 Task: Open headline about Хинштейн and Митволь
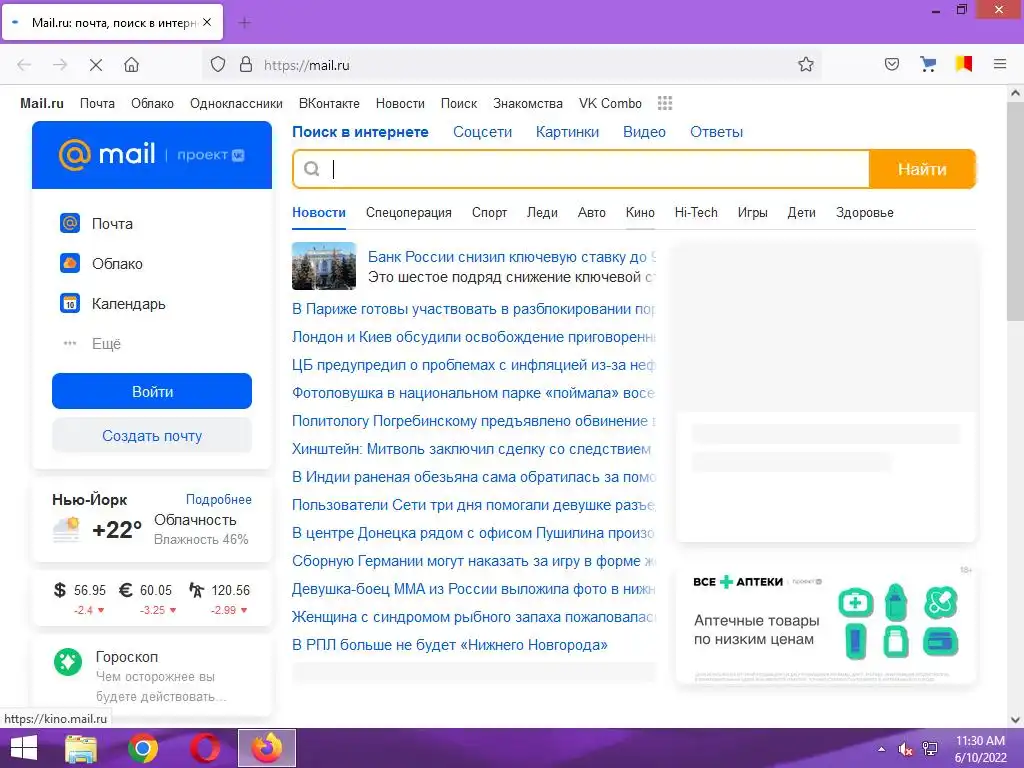point(472,449)
